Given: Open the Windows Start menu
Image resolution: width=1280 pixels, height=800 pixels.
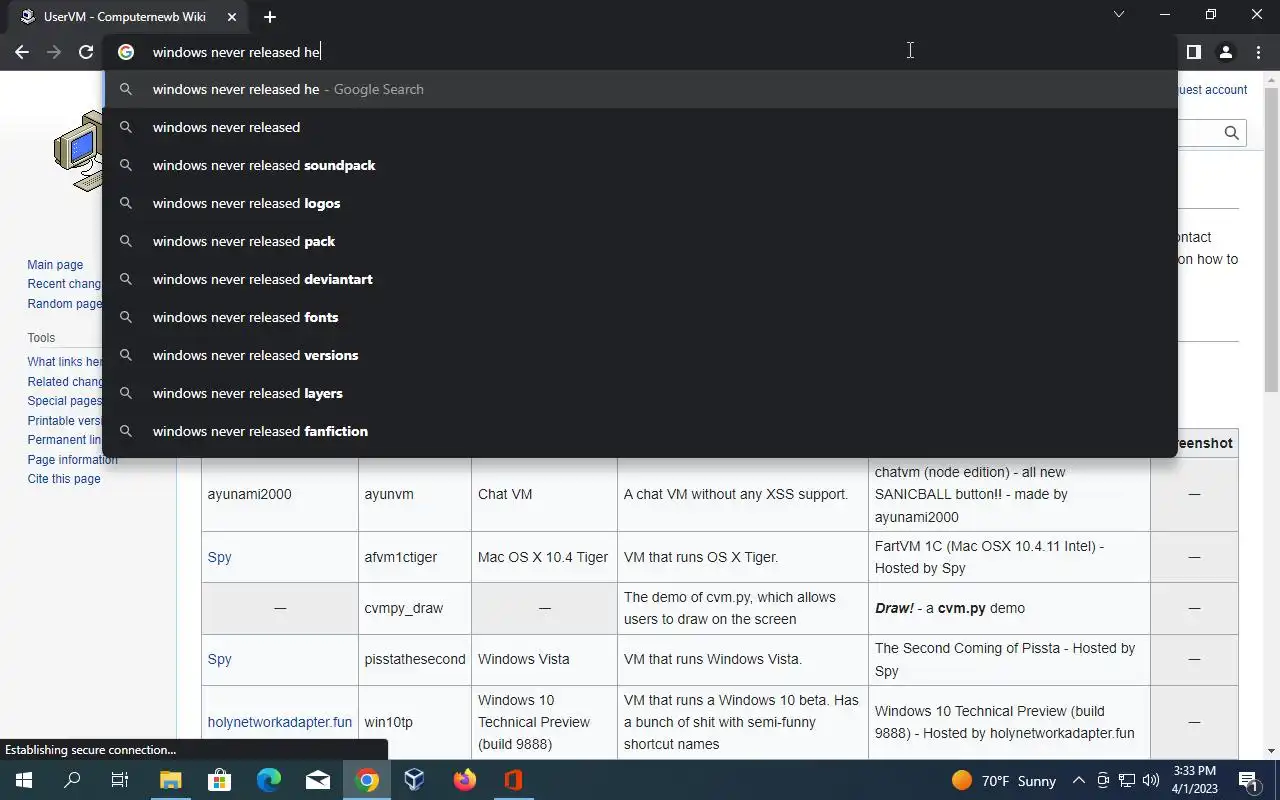Looking at the screenshot, I should tap(24, 780).
